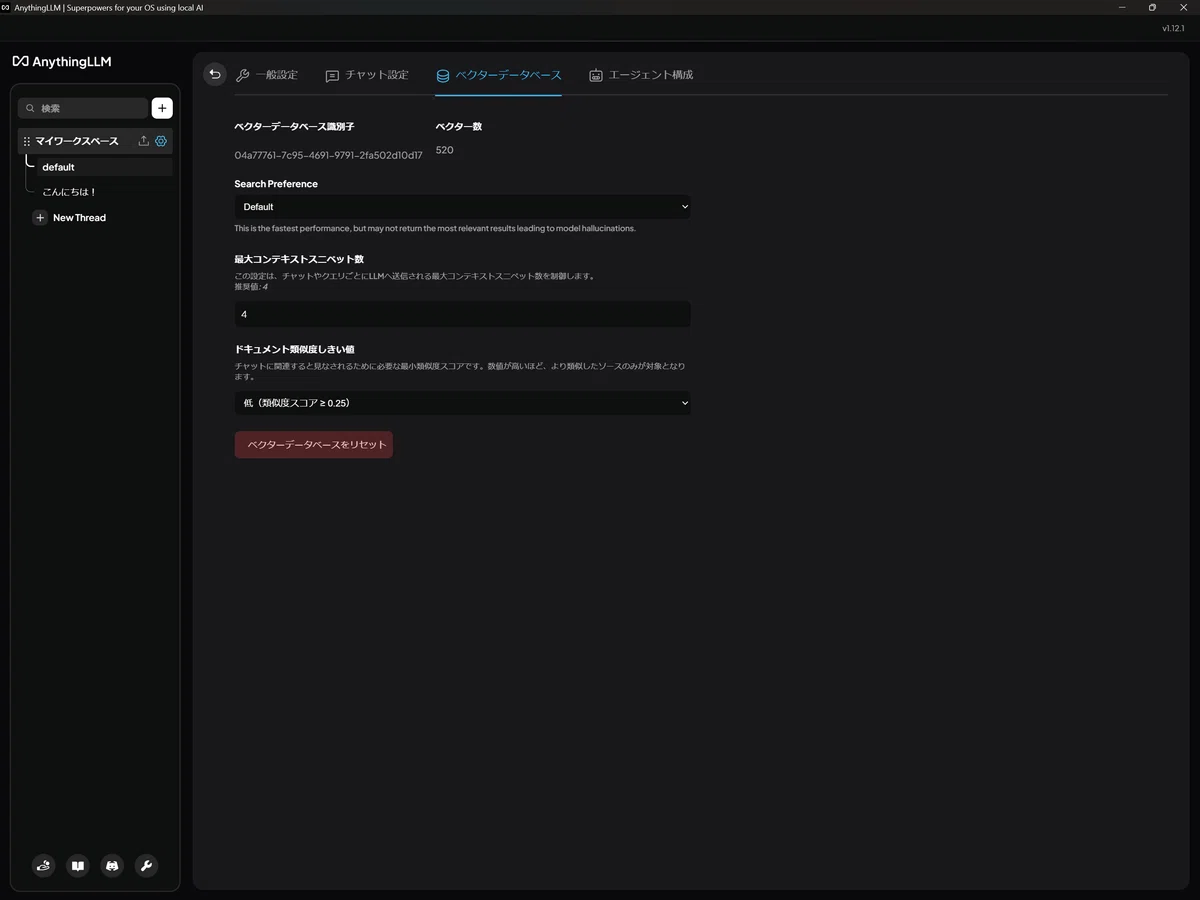Restore down the application window
This screenshot has width=1200, height=900.
1152,7
